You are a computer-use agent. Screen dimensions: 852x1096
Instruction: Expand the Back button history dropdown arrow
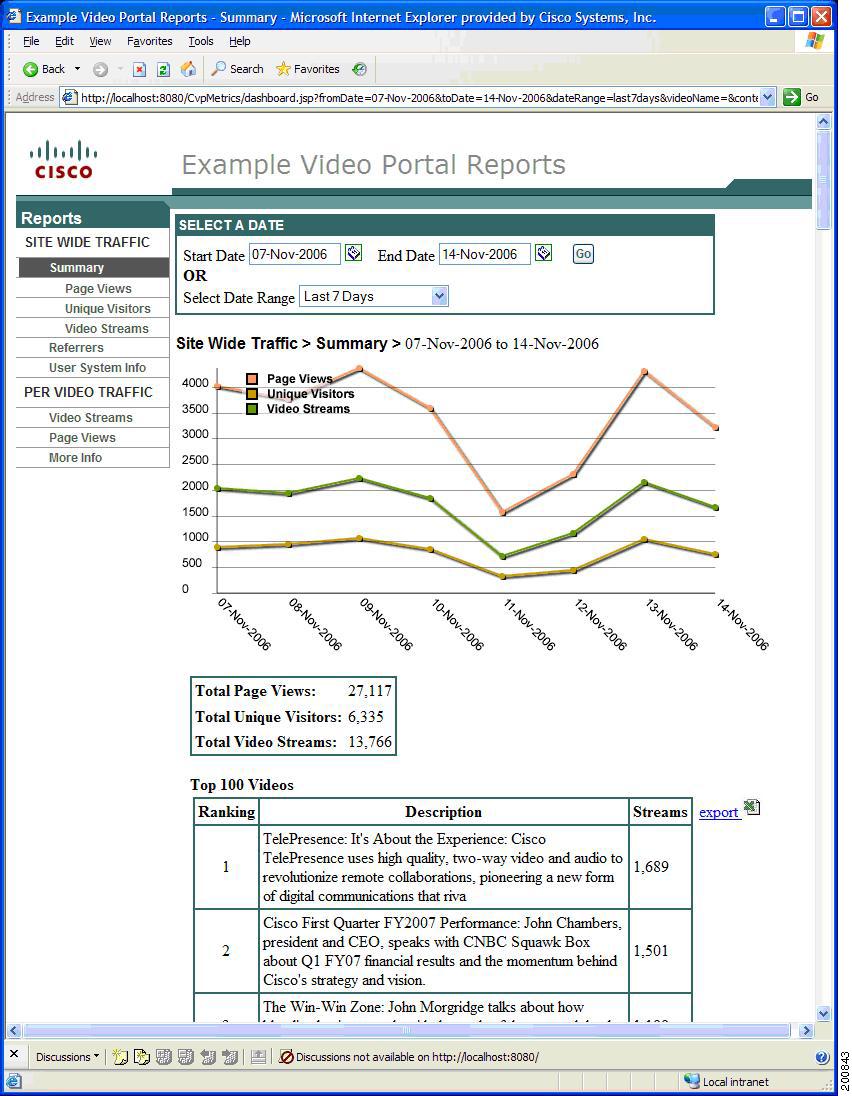click(77, 69)
